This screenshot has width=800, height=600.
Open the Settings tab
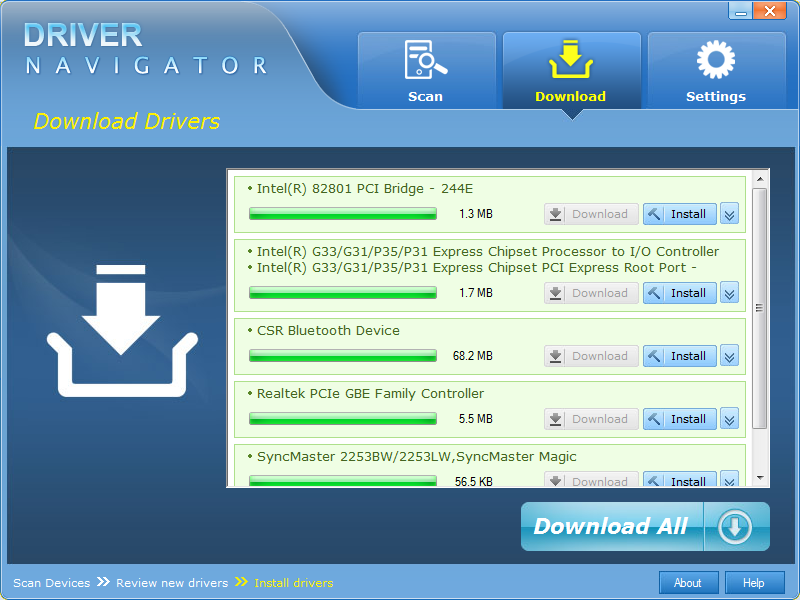(x=716, y=70)
